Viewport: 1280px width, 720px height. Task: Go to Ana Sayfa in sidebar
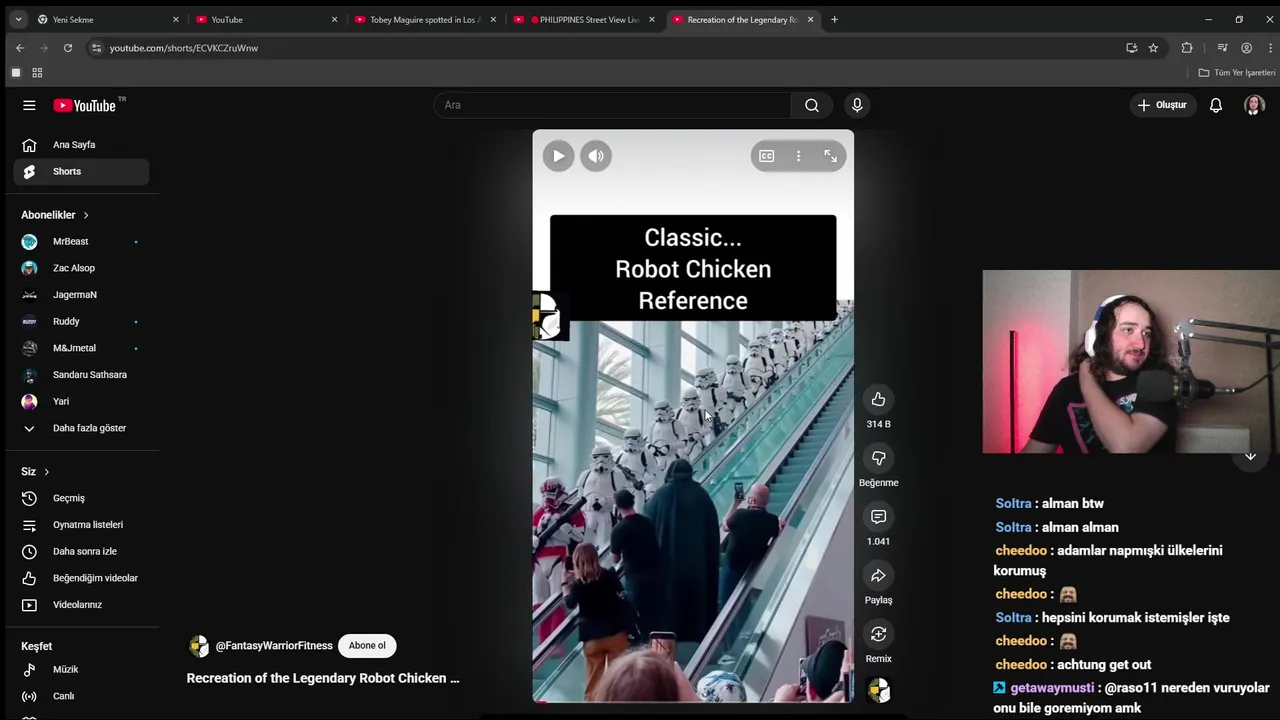pos(82,145)
